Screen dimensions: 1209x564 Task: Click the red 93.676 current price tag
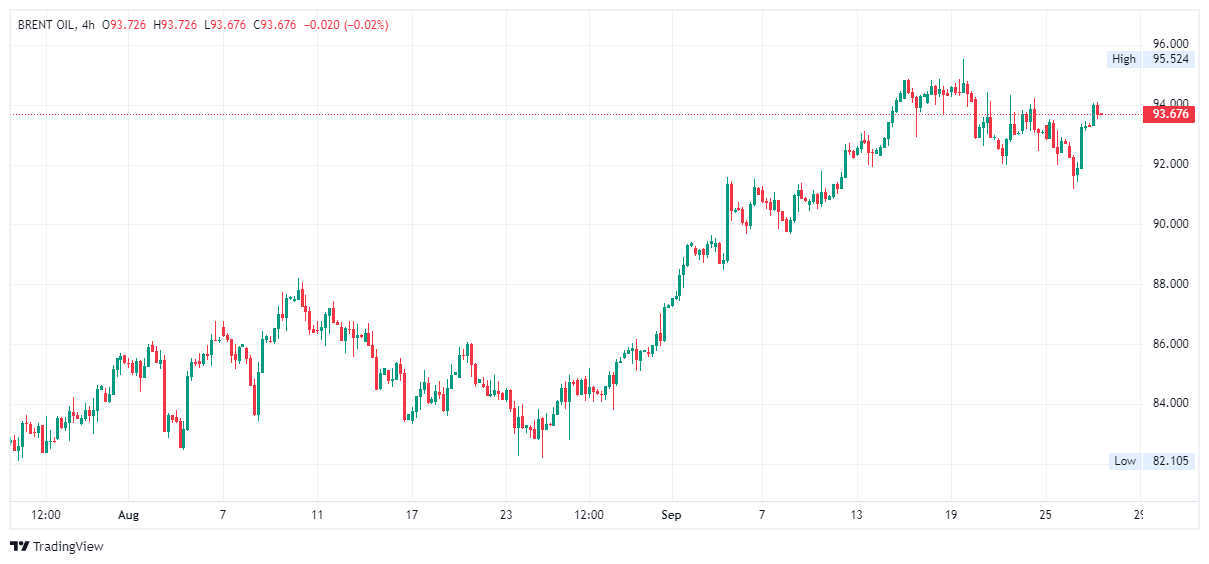(1170, 114)
